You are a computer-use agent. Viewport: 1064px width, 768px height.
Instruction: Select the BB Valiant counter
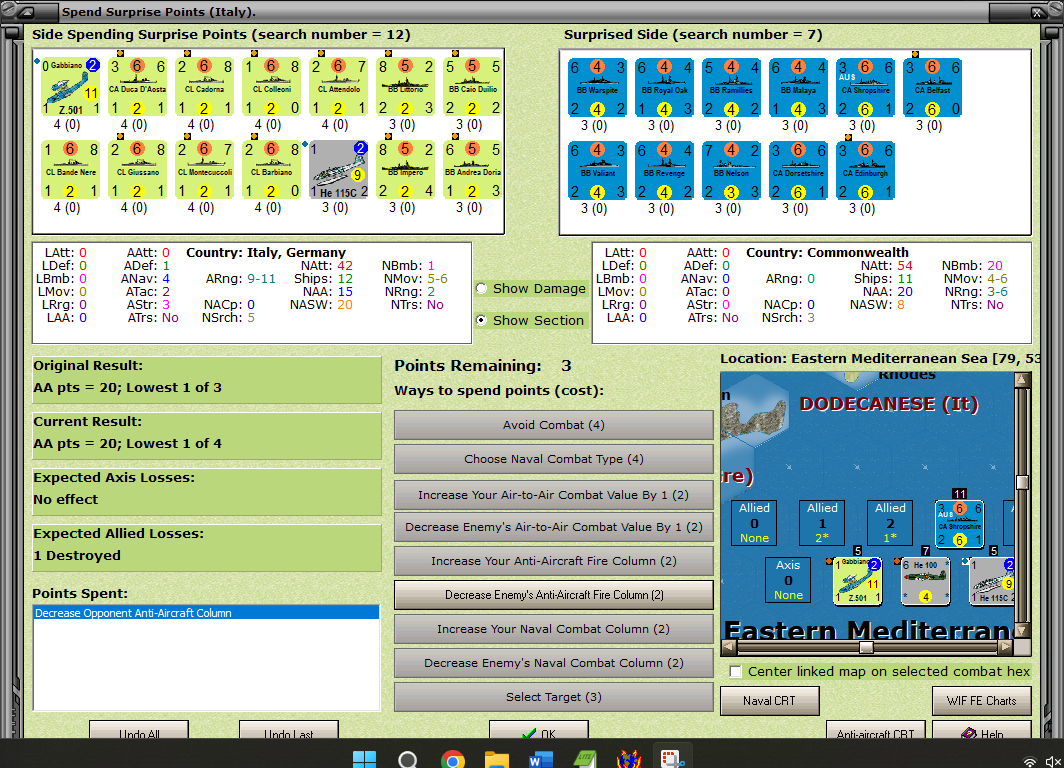[597, 171]
